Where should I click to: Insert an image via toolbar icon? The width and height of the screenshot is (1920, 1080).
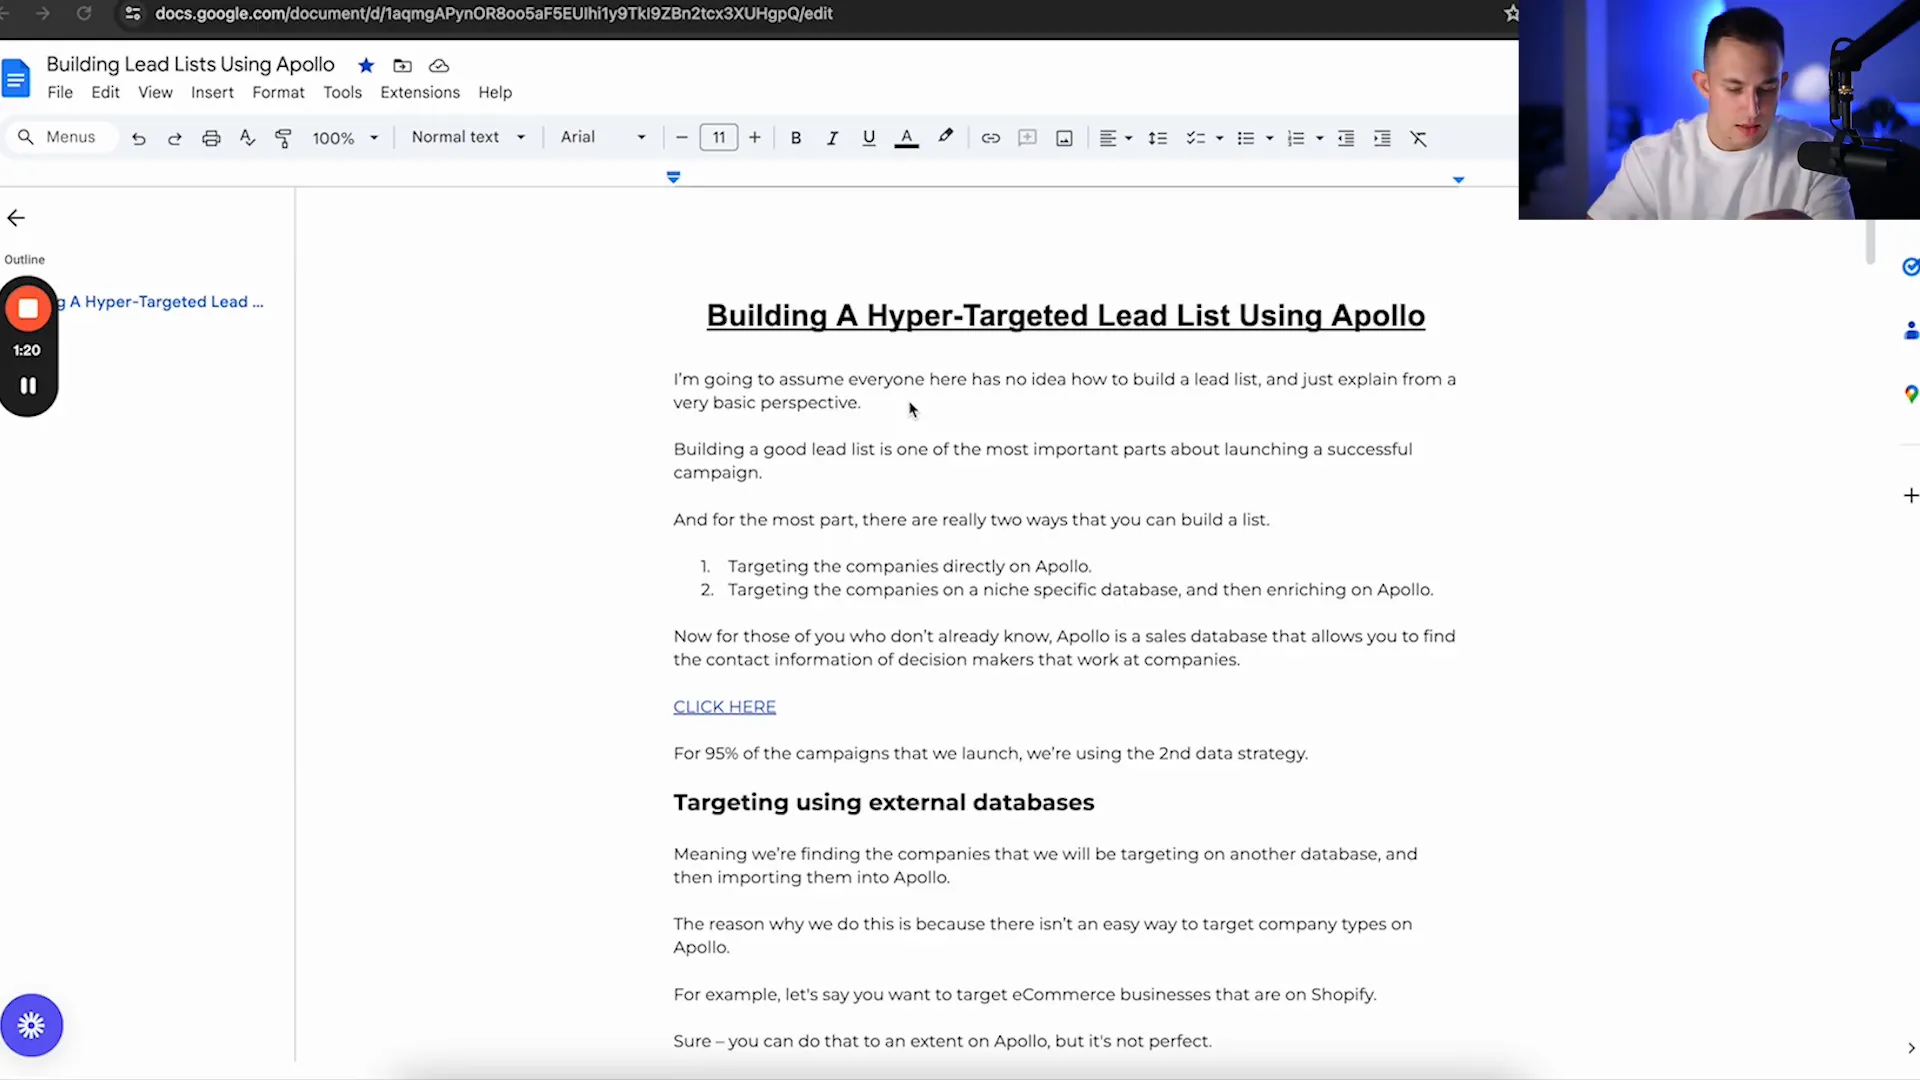tap(1064, 138)
